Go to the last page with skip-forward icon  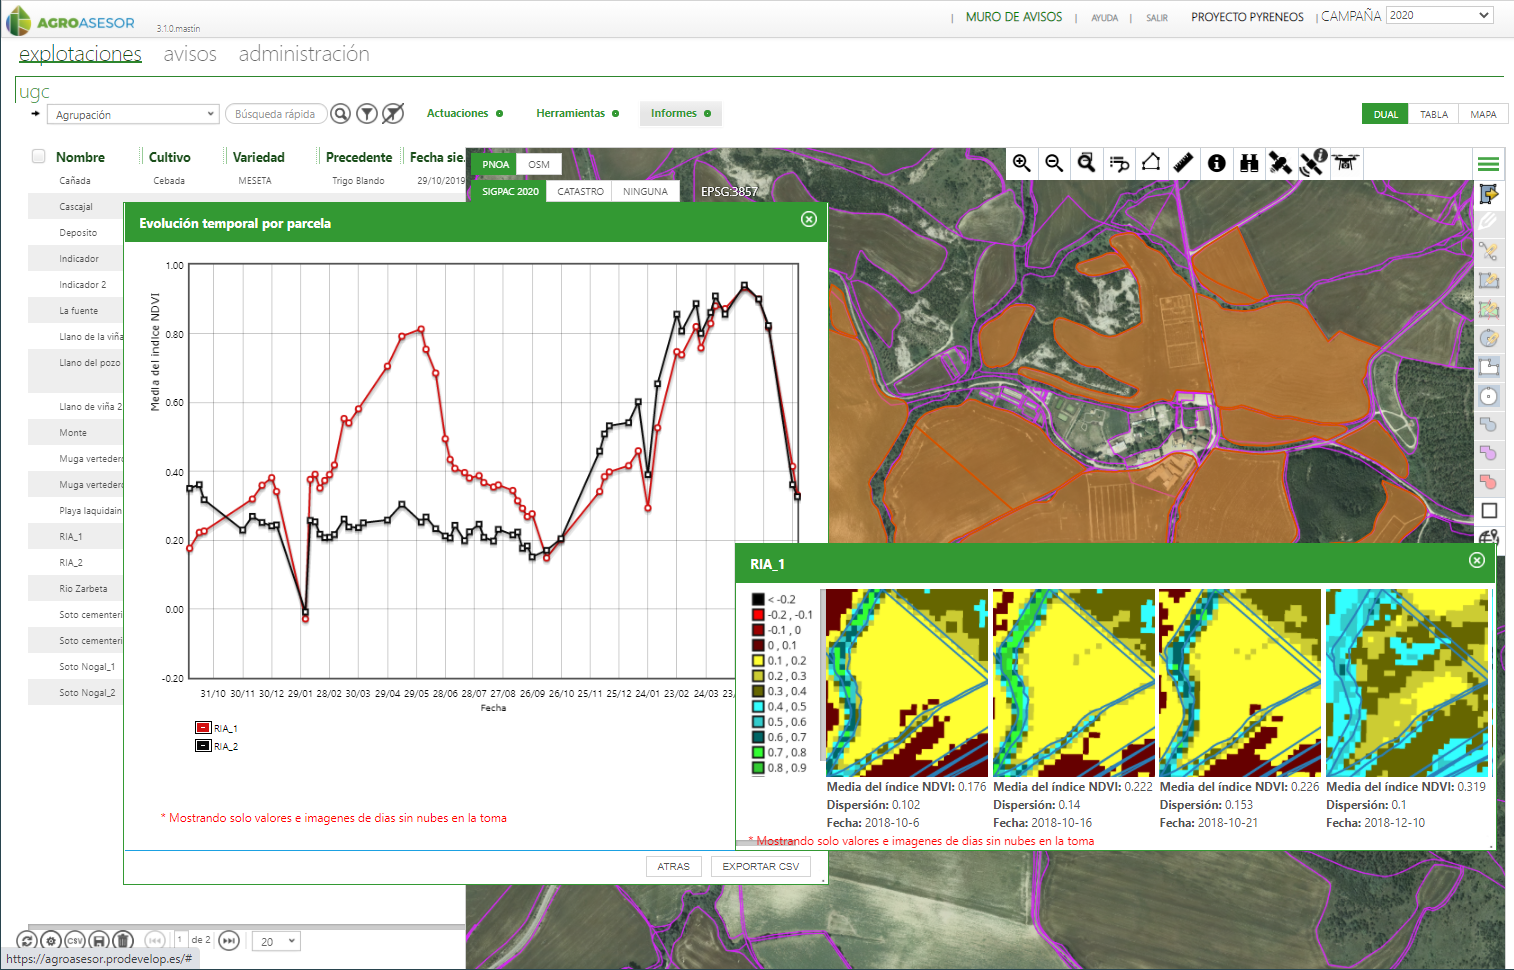tap(229, 941)
